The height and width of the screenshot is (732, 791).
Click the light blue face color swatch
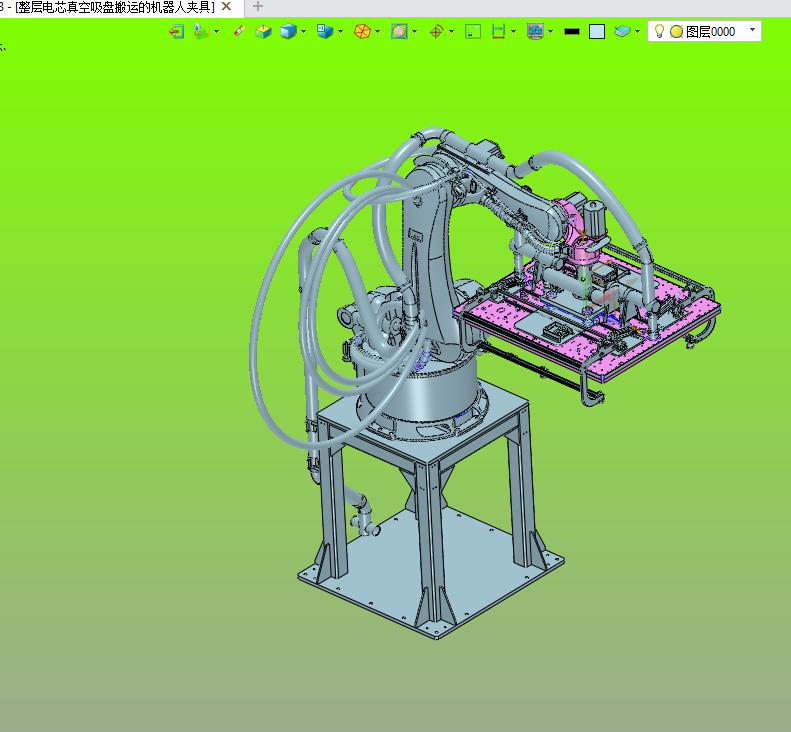tap(597, 32)
